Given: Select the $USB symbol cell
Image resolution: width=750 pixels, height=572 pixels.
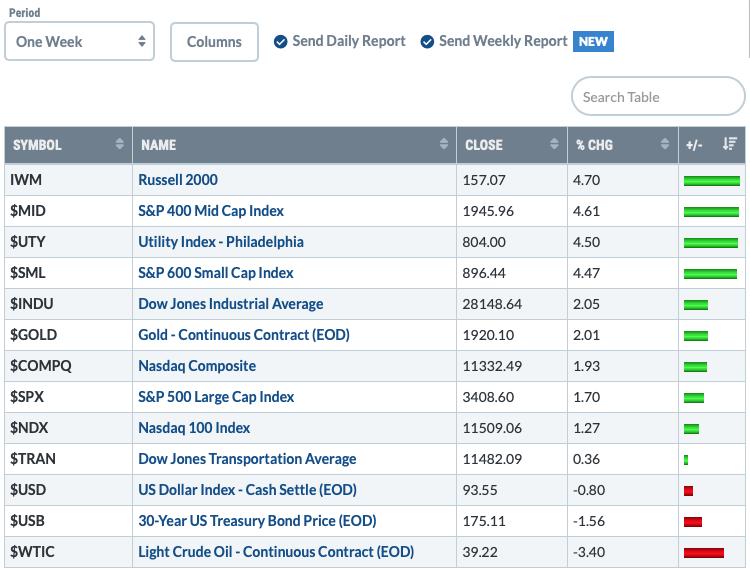Looking at the screenshot, I should (x=68, y=521).
